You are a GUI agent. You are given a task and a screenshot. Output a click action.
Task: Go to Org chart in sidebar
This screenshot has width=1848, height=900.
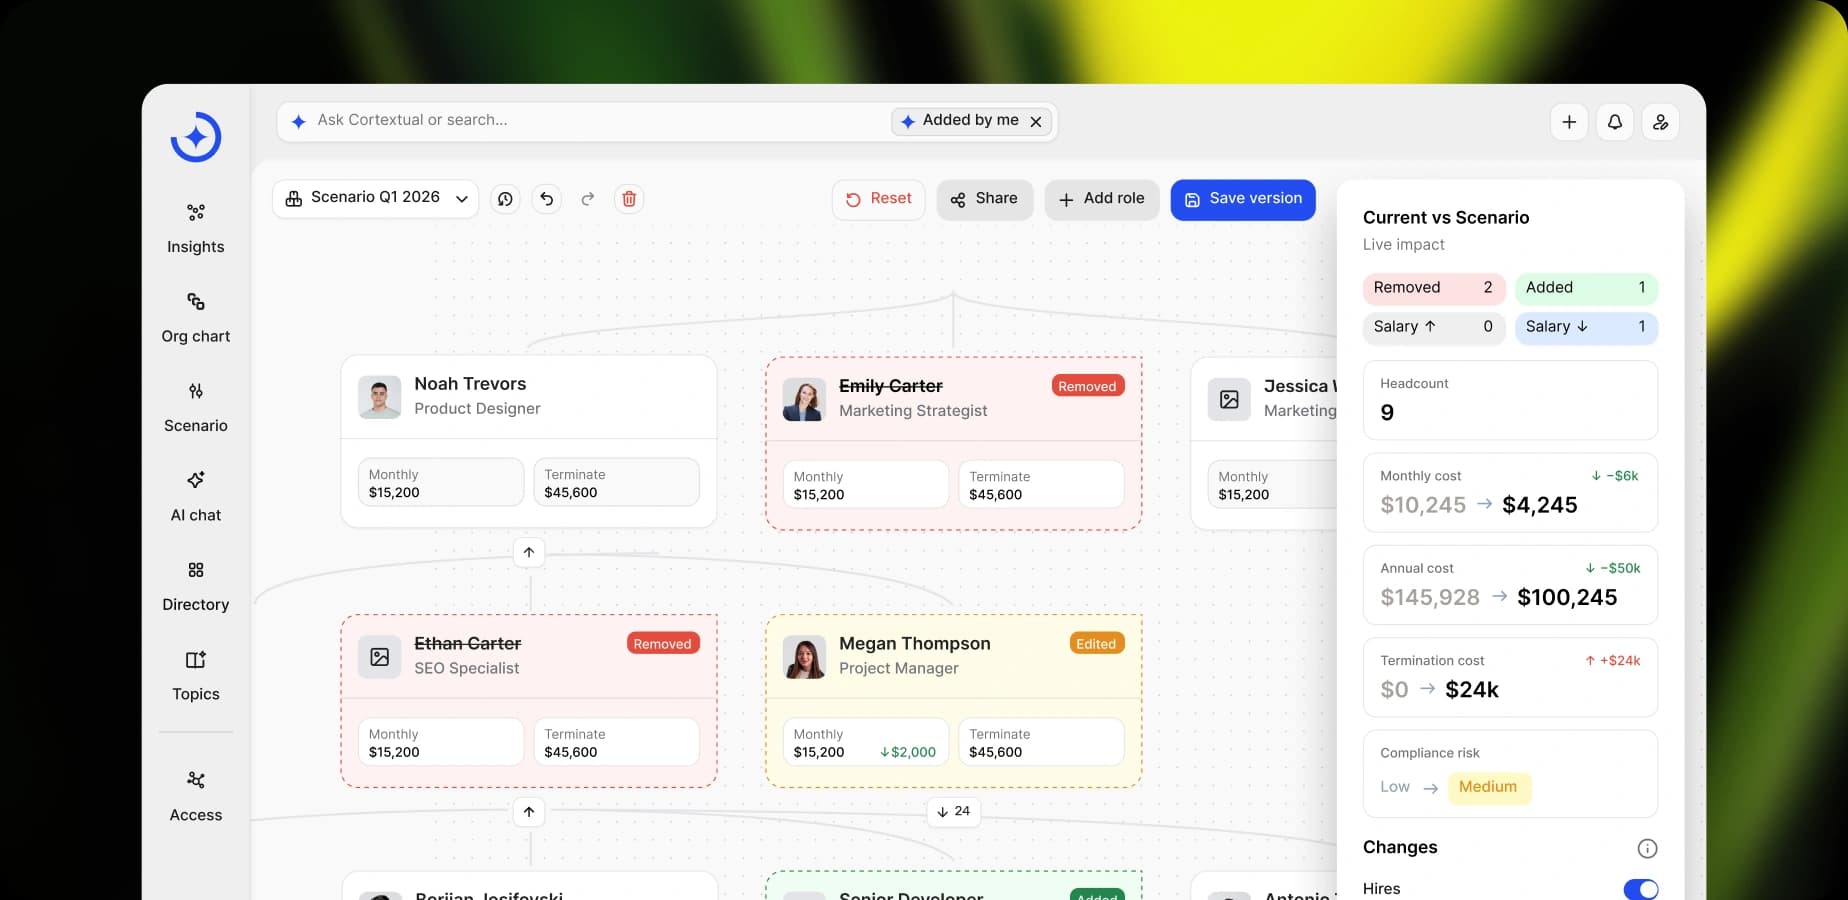tap(196, 319)
